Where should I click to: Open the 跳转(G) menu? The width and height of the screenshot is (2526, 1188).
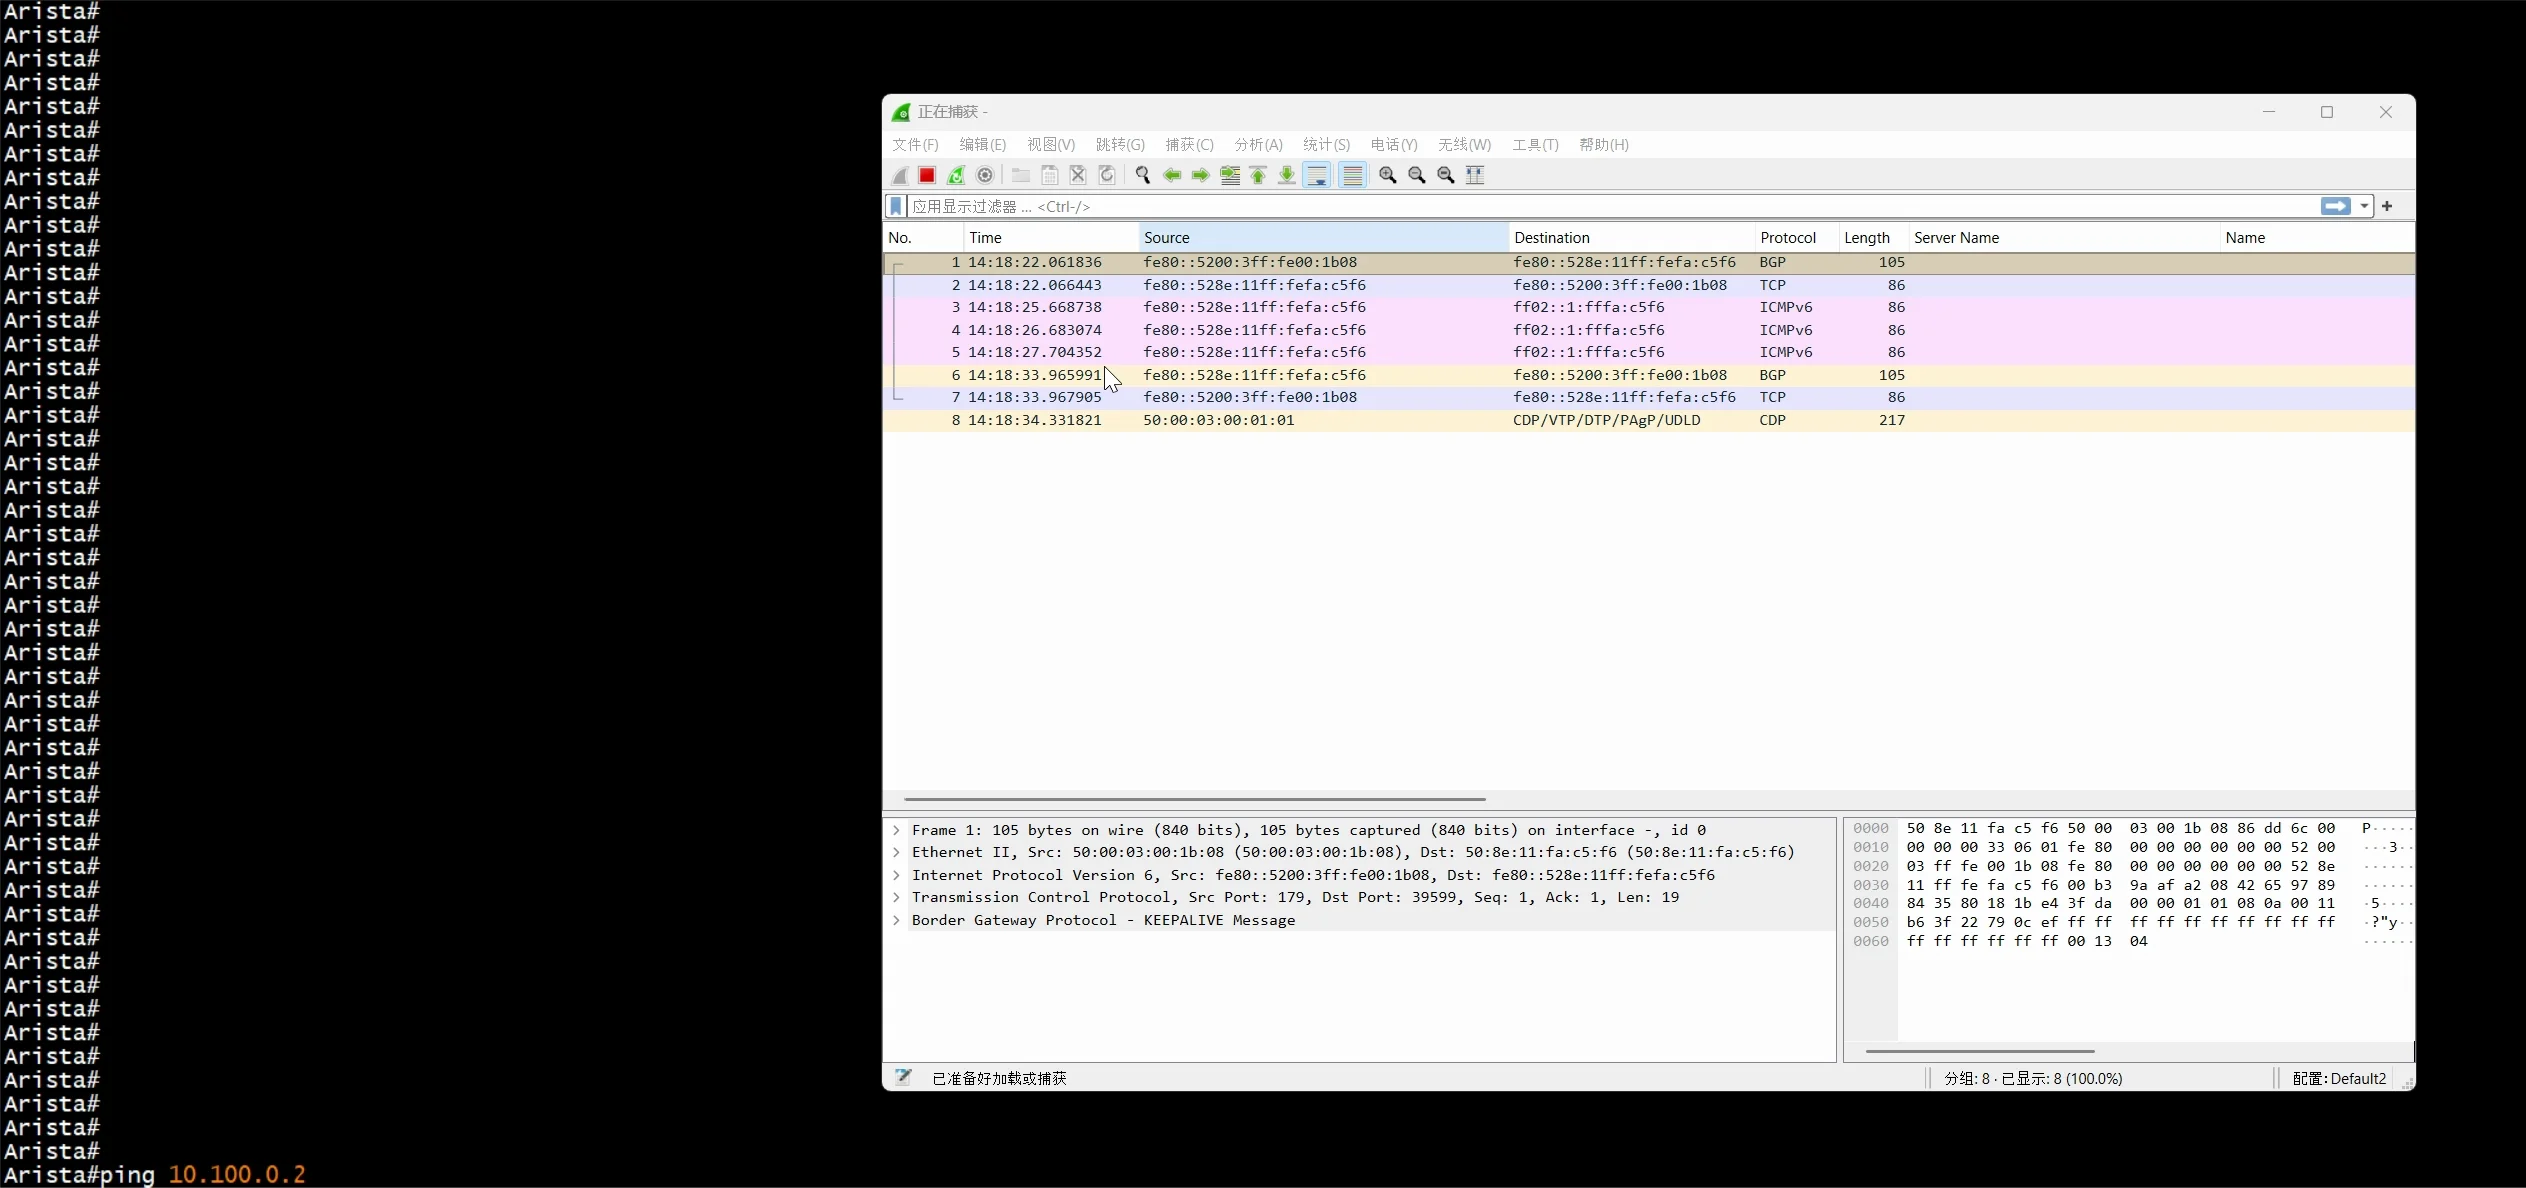click(1120, 145)
